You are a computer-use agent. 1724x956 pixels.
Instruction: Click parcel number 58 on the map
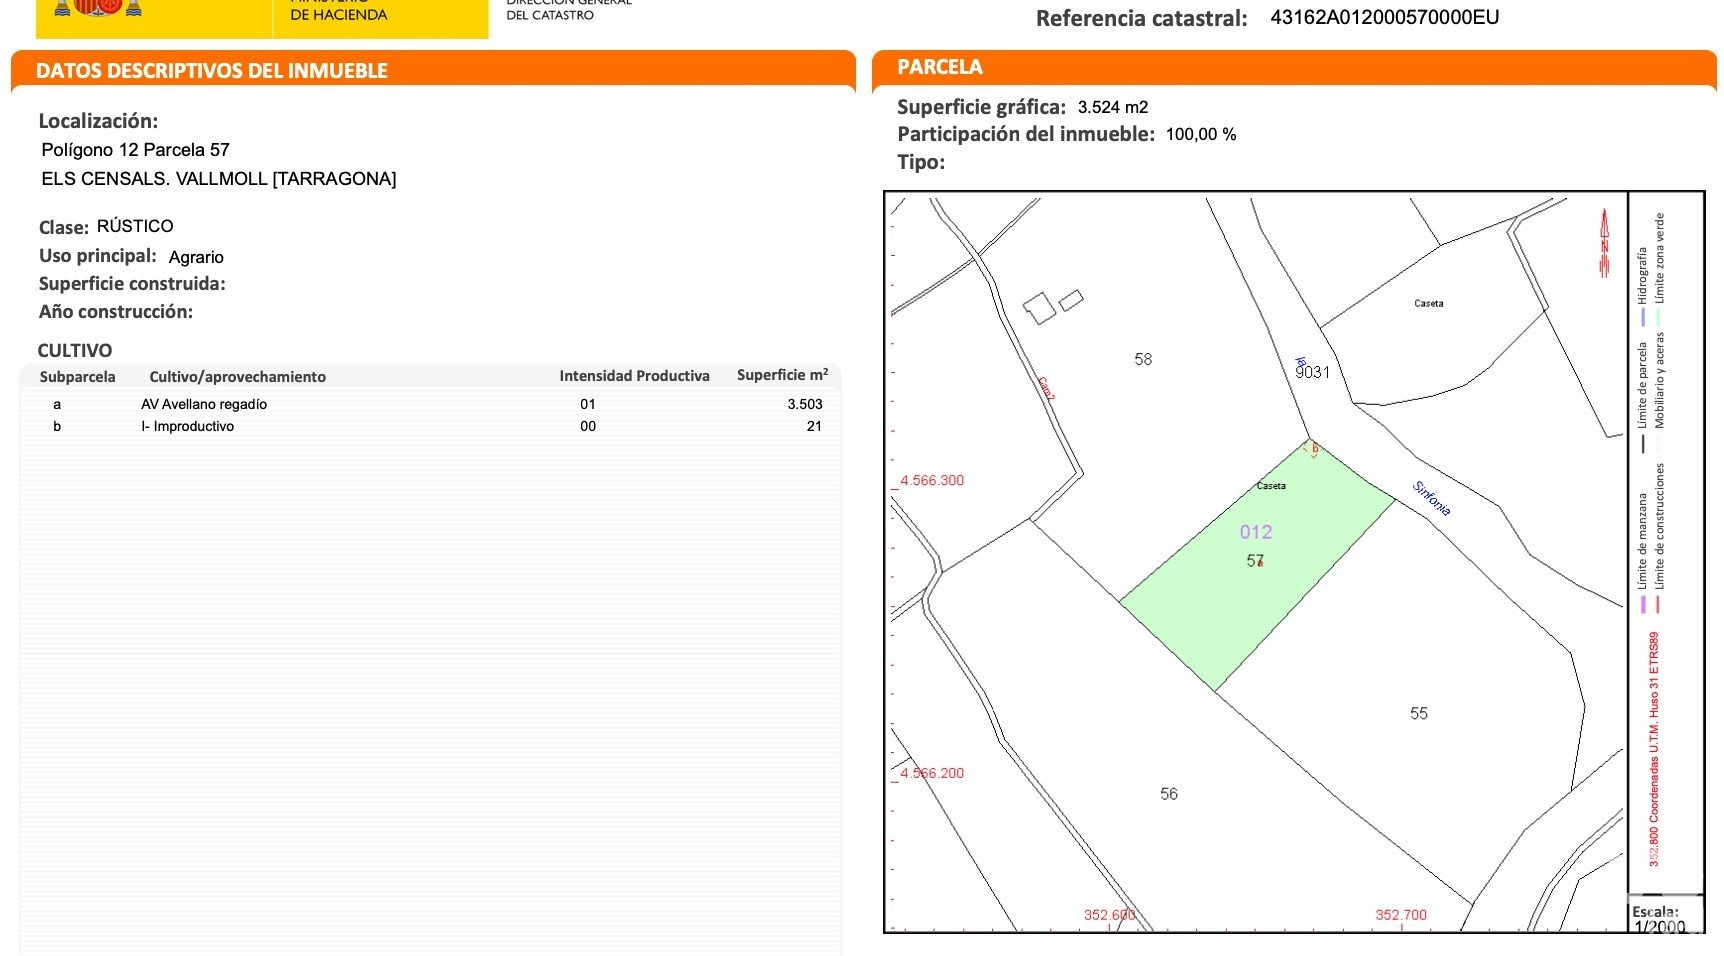click(1143, 359)
